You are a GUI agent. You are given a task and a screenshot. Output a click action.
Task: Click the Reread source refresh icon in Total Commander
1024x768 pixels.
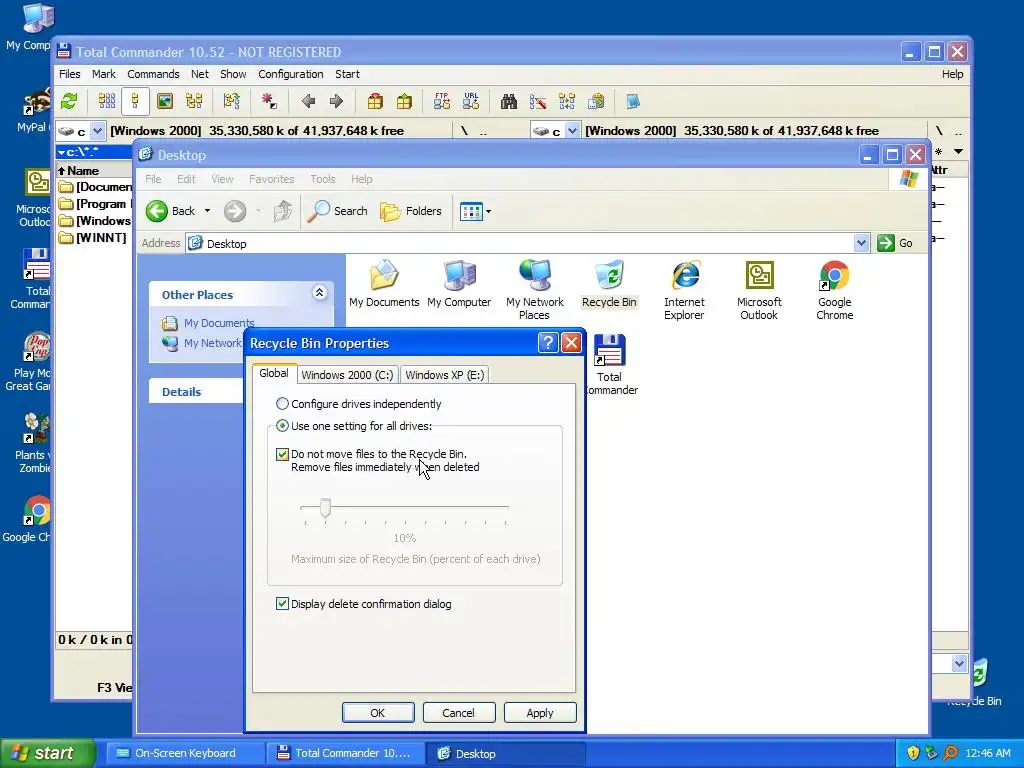[69, 101]
